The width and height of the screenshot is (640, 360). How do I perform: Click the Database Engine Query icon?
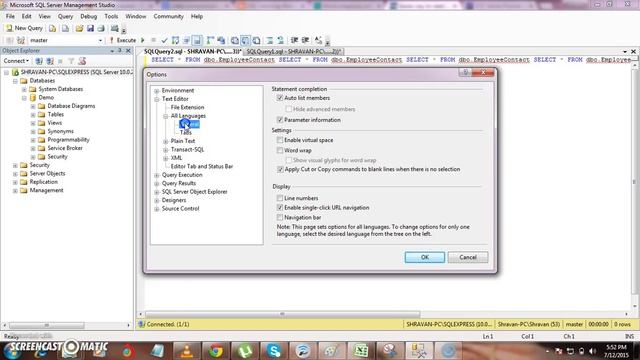[52, 28]
